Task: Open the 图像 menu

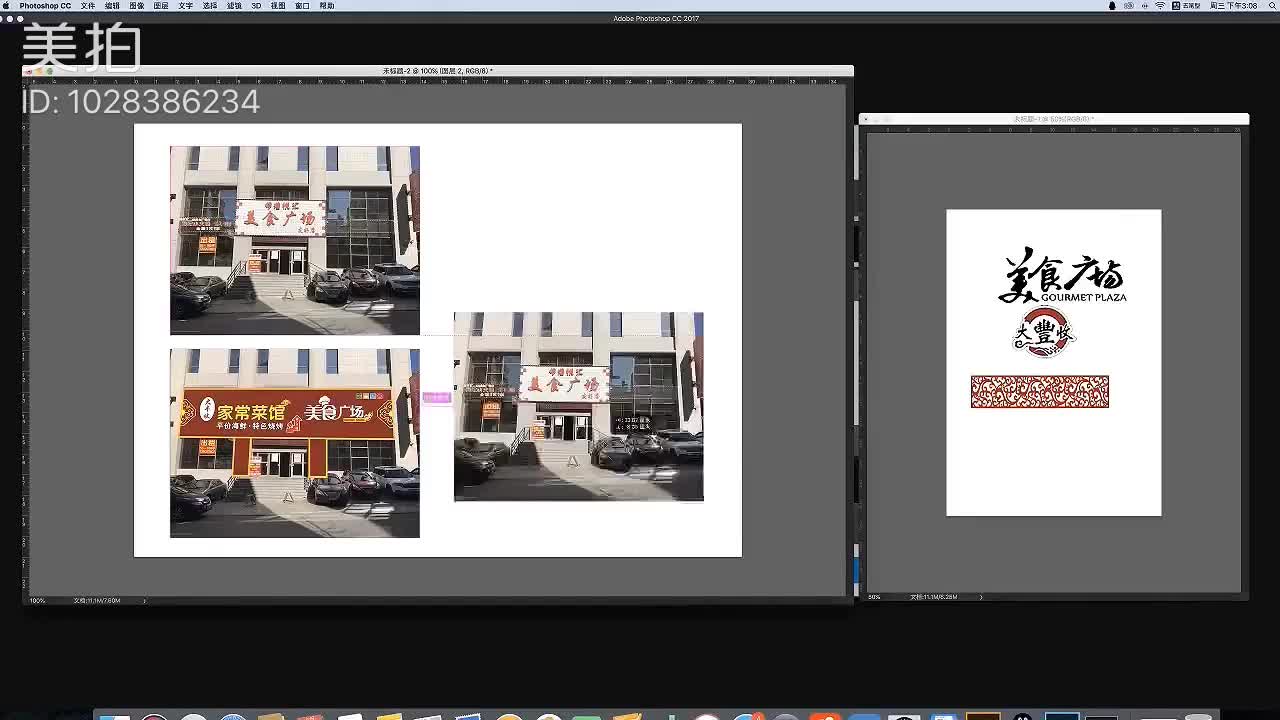Action: 137,6
